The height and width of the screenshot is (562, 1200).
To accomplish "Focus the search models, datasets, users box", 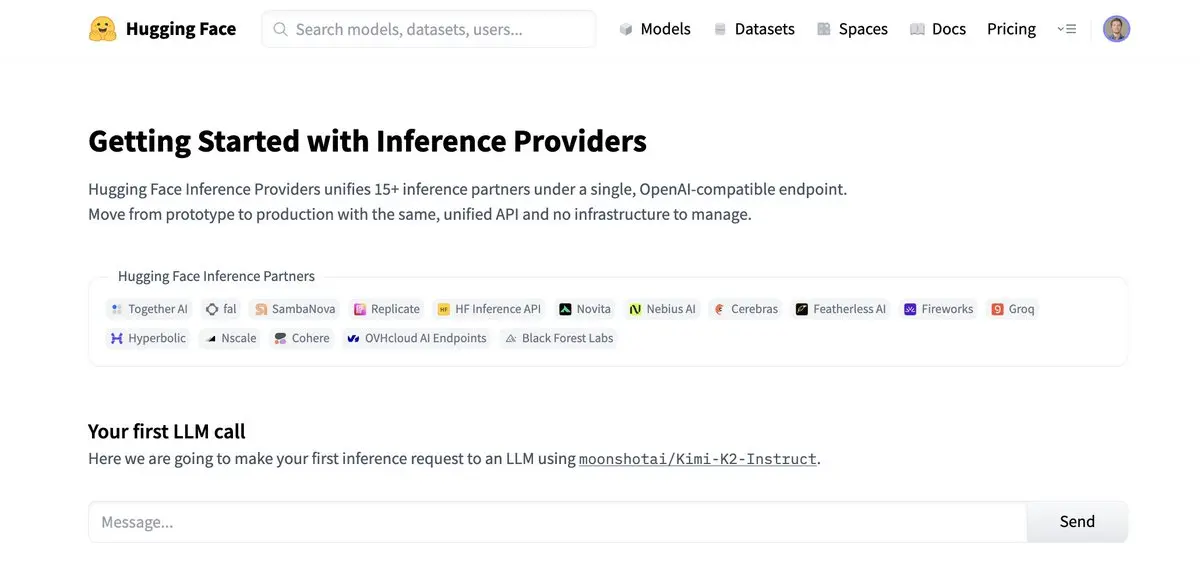I will tap(429, 29).
